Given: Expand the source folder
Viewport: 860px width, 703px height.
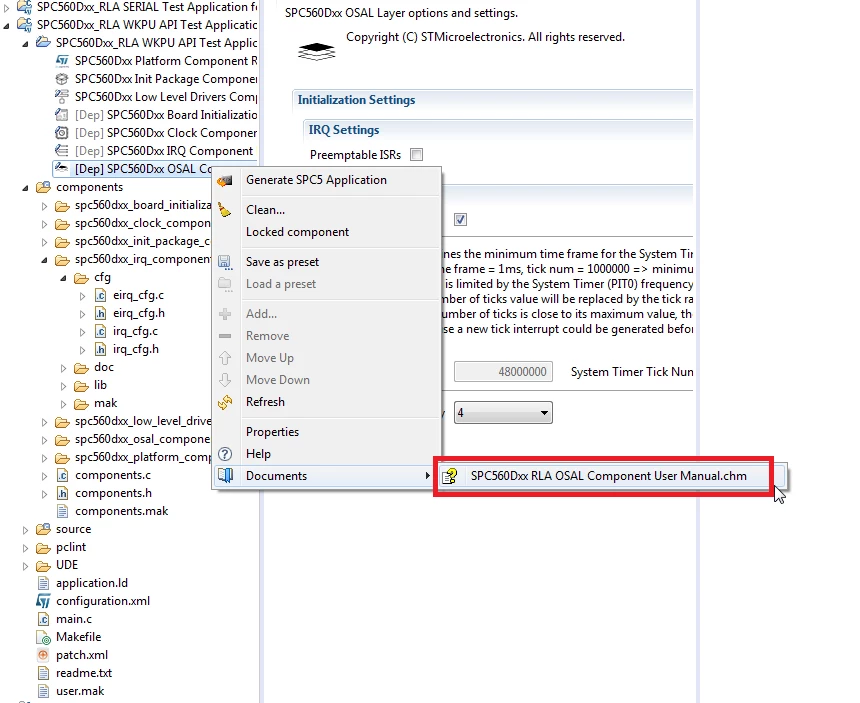Looking at the screenshot, I should tap(25, 530).
